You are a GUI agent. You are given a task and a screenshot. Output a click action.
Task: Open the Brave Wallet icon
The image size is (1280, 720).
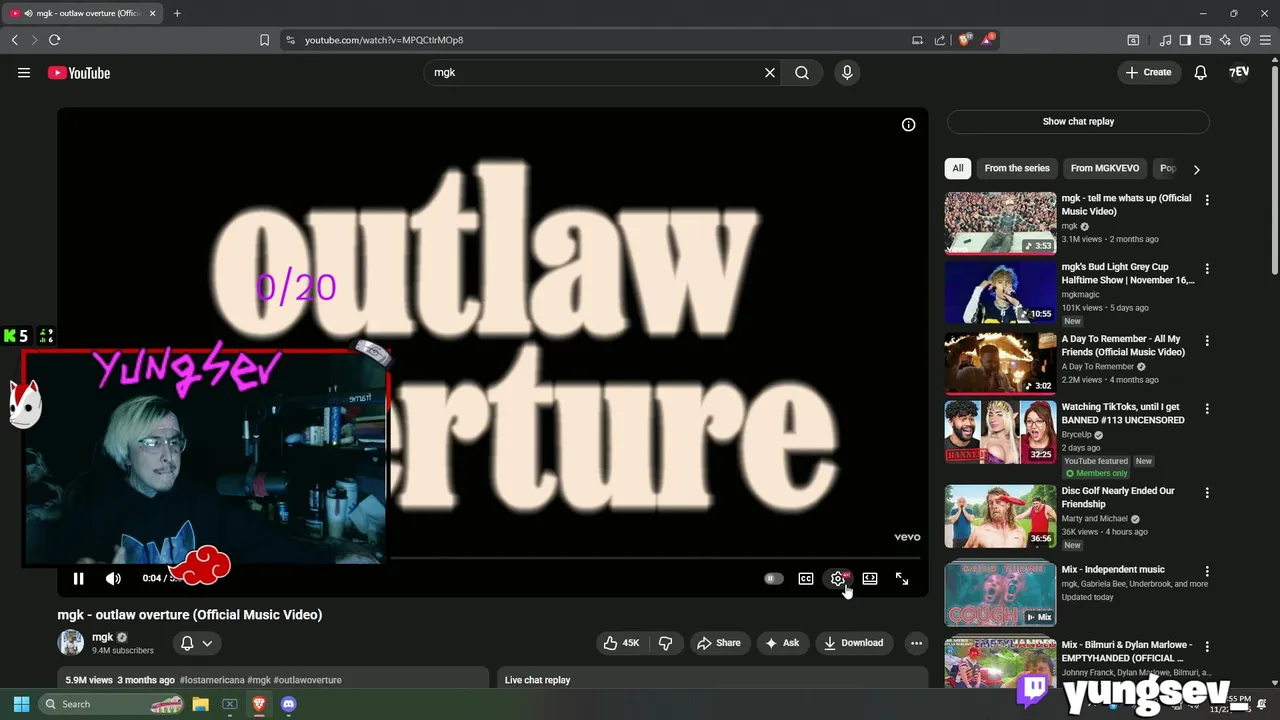click(1205, 40)
